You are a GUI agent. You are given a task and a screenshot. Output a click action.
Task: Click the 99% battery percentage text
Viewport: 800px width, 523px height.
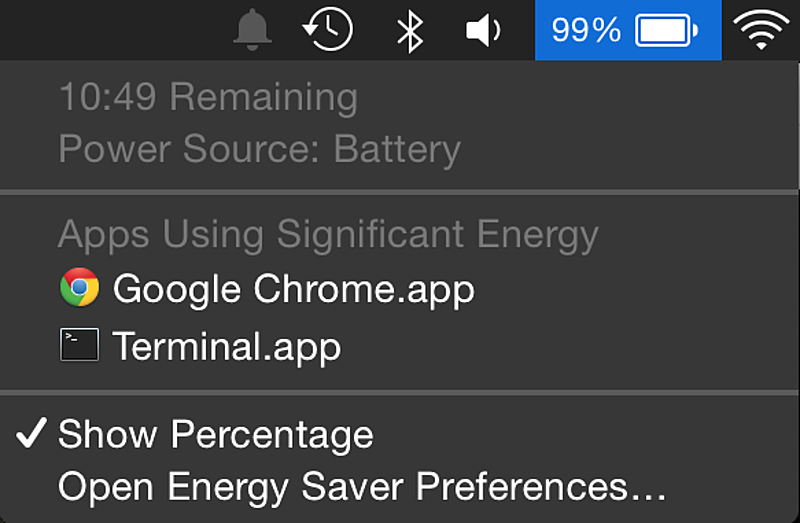pyautogui.click(x=586, y=30)
